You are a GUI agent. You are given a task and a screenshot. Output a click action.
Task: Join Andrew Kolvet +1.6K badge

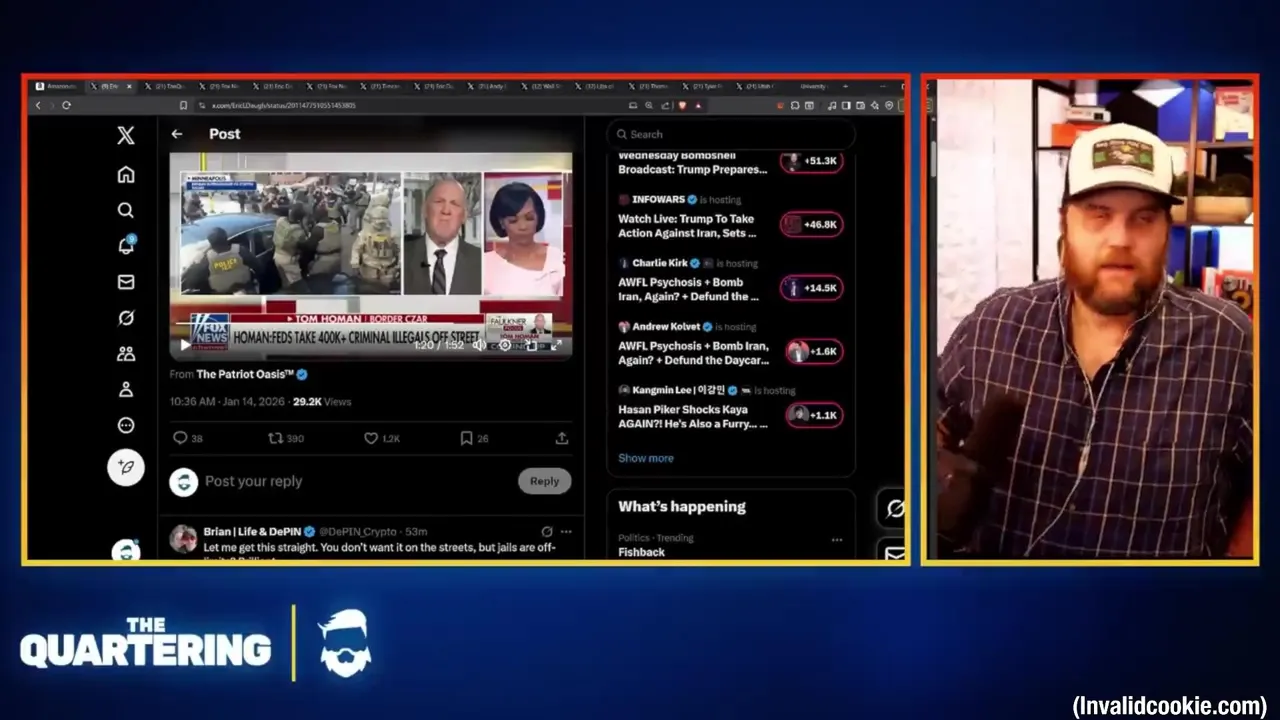(812, 352)
